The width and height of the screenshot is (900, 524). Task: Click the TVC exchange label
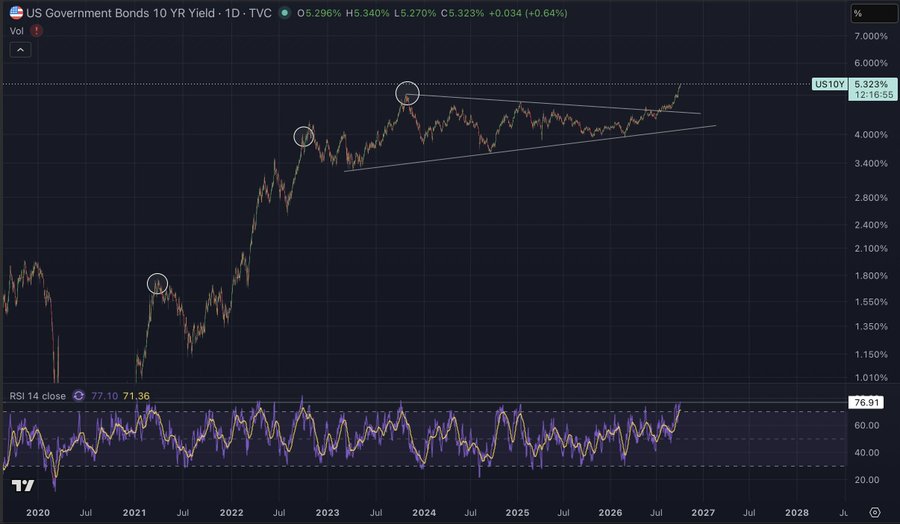(260, 13)
